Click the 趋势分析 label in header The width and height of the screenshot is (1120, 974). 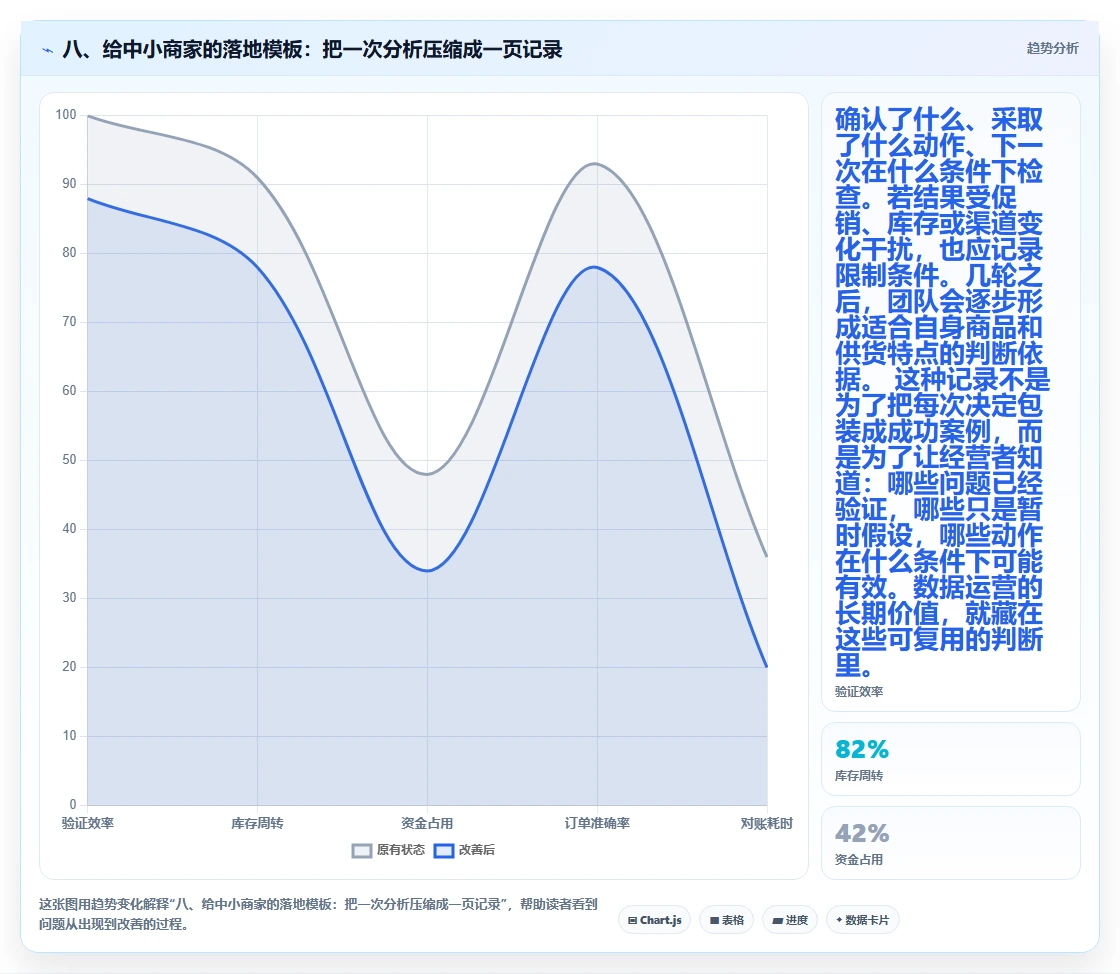[1052, 48]
